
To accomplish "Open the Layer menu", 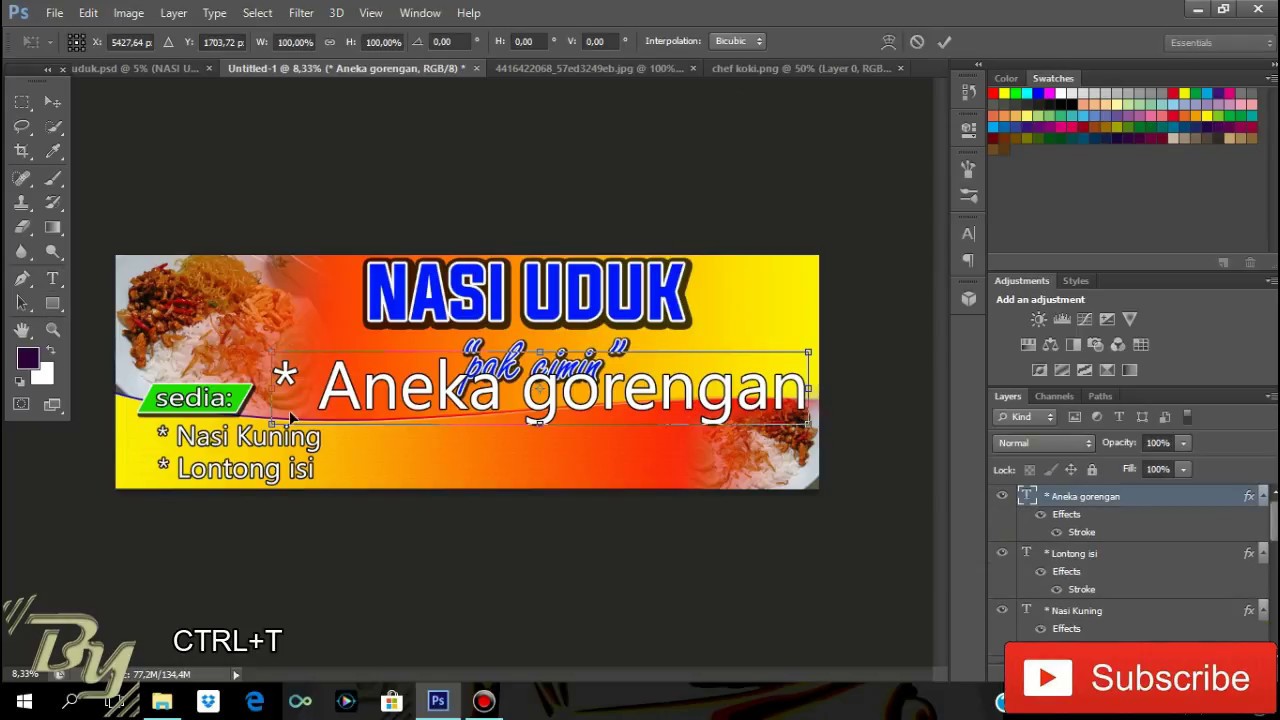I will point(173,13).
